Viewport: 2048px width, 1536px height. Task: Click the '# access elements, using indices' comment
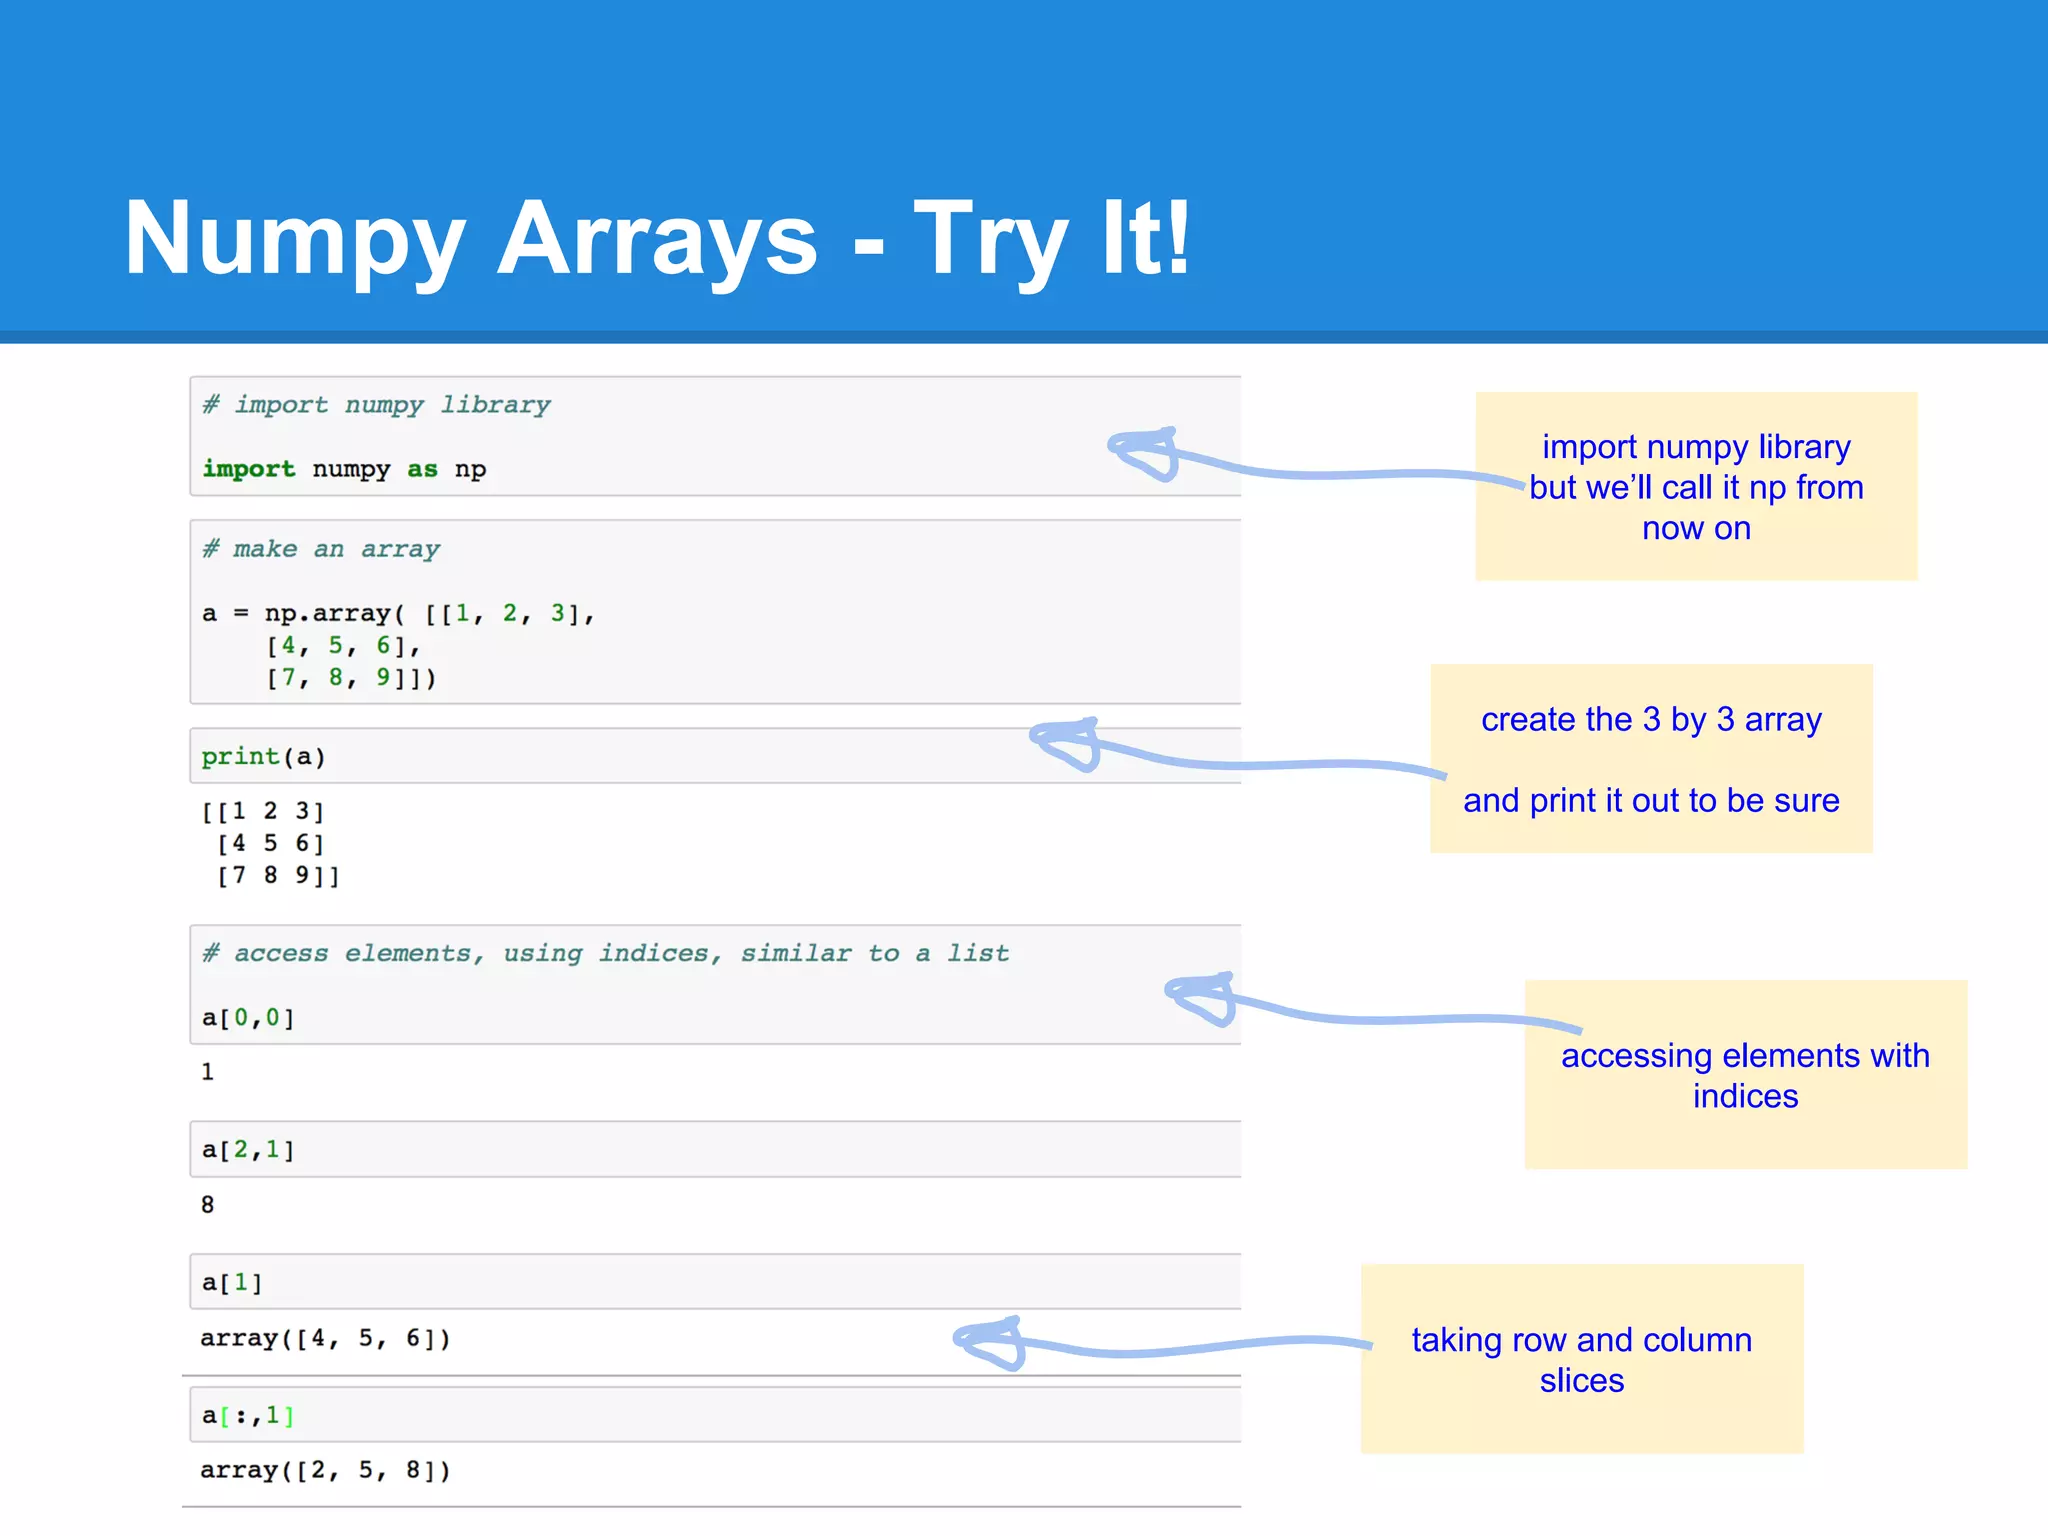606,953
